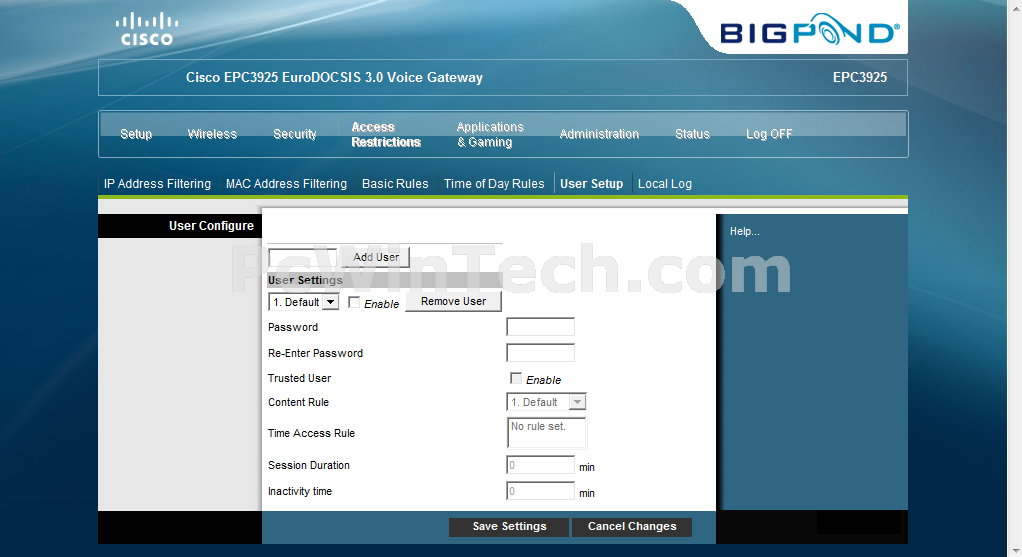Click Cisco EPC3925 EuroDOCSIS gateway title
Image resolution: width=1022 pixels, height=557 pixels.
coord(334,78)
